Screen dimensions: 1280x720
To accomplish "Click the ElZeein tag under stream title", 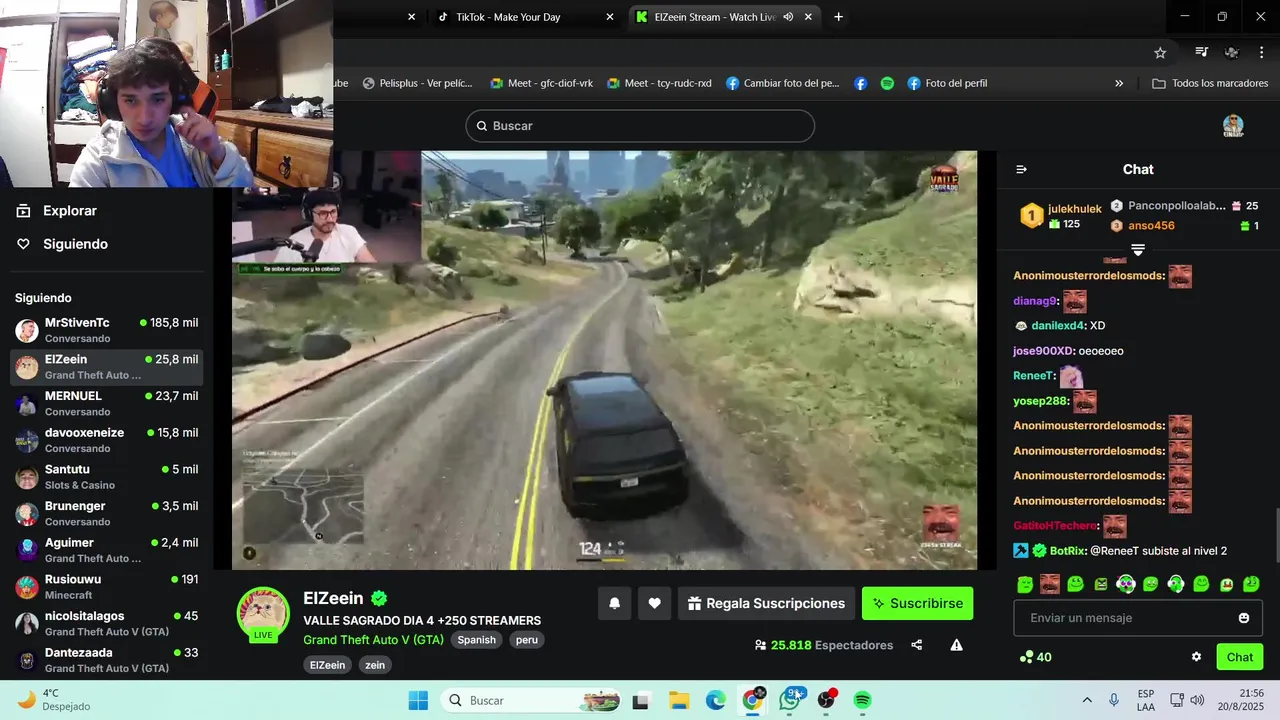I will (327, 665).
